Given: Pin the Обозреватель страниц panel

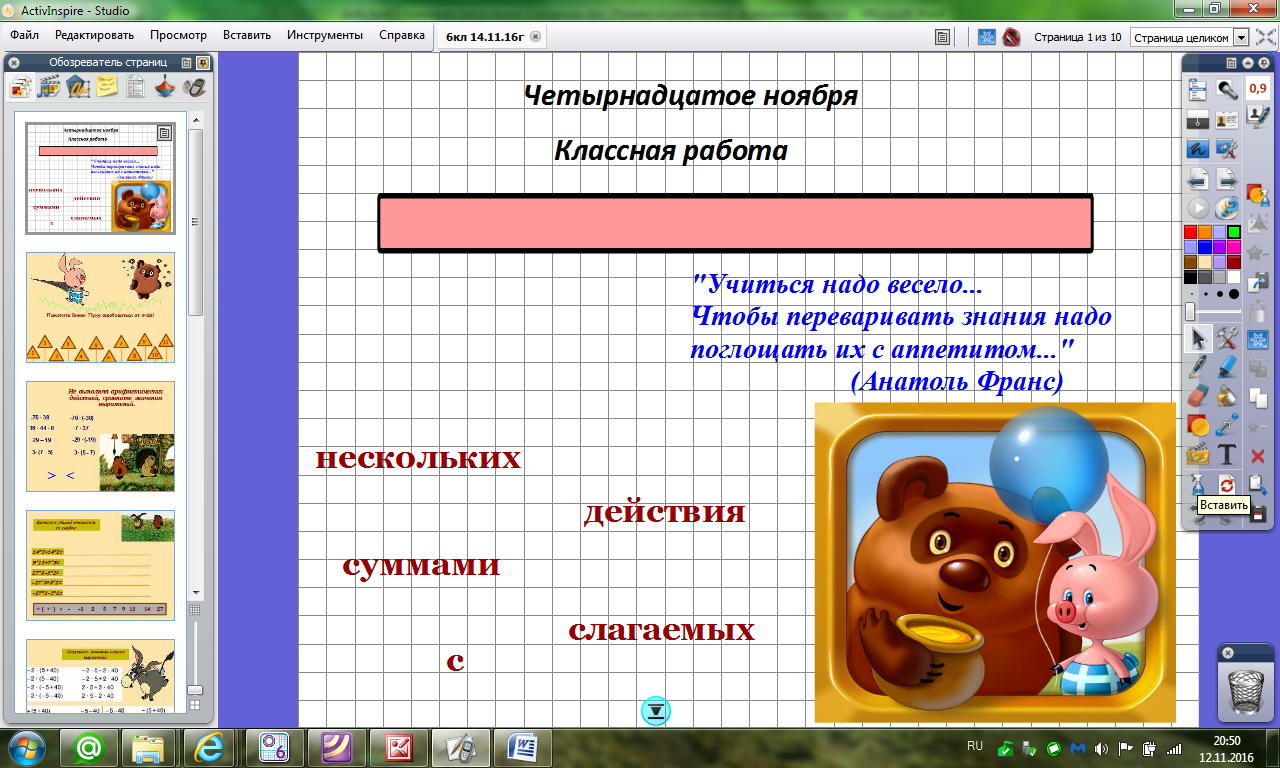Looking at the screenshot, I should tap(203, 62).
